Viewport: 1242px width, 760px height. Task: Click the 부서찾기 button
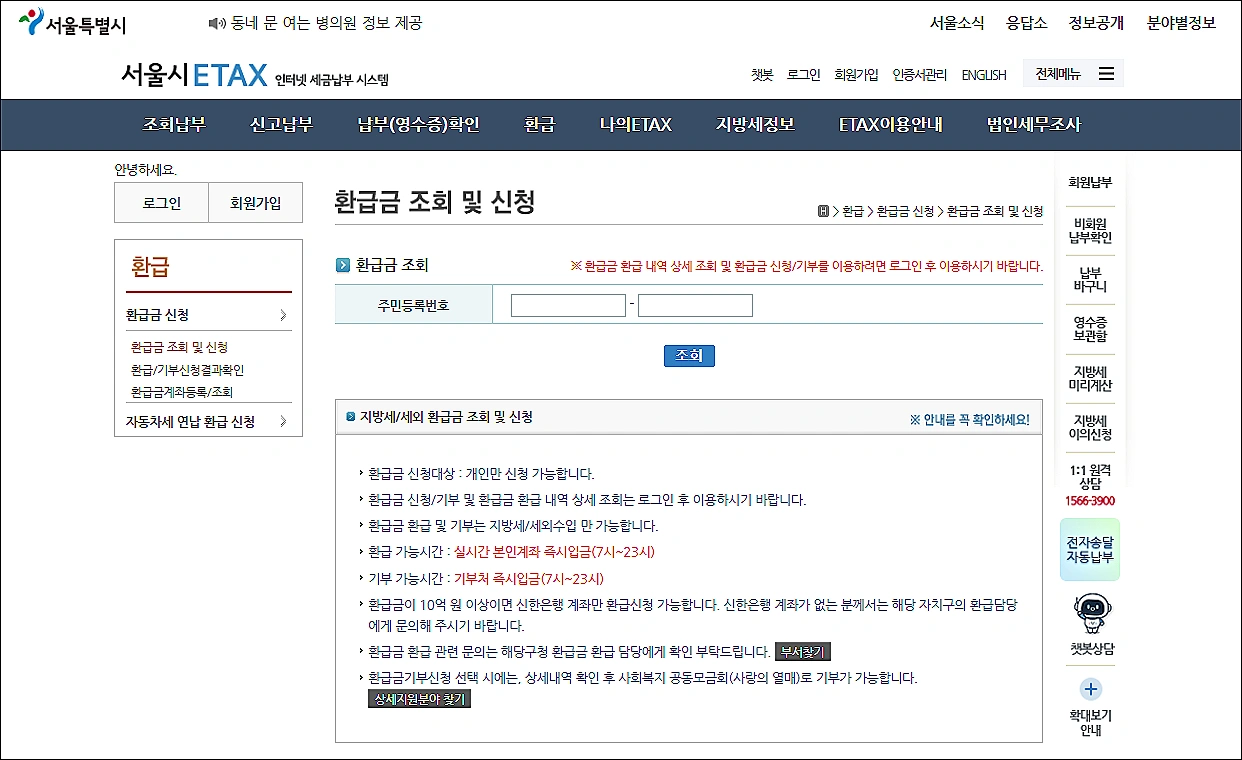tap(803, 652)
